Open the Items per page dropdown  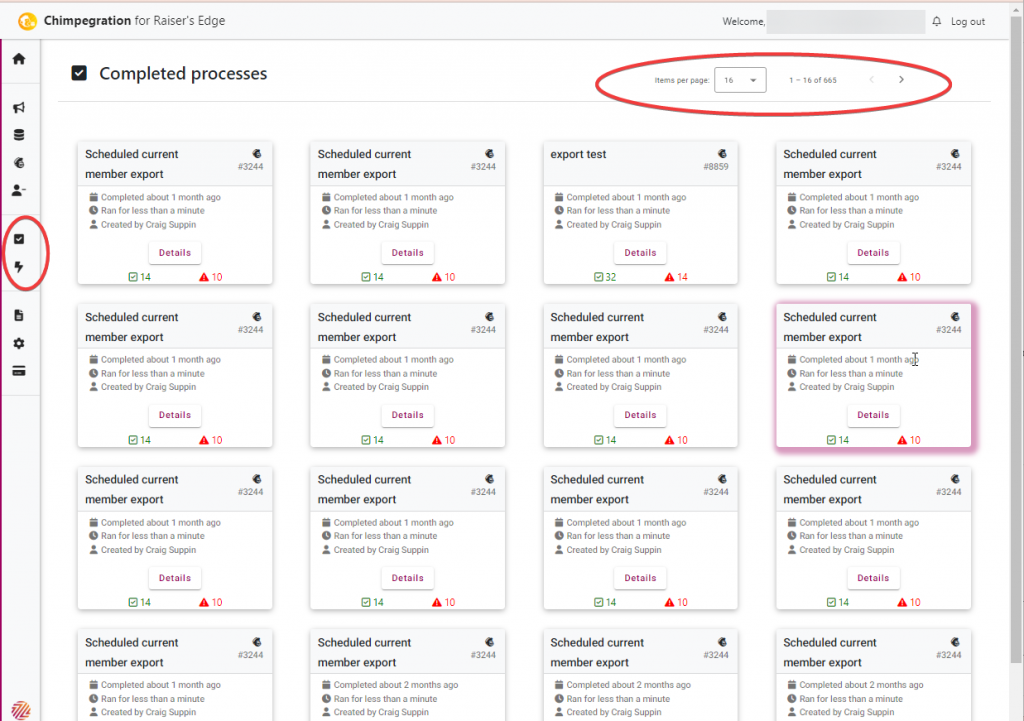(x=740, y=80)
